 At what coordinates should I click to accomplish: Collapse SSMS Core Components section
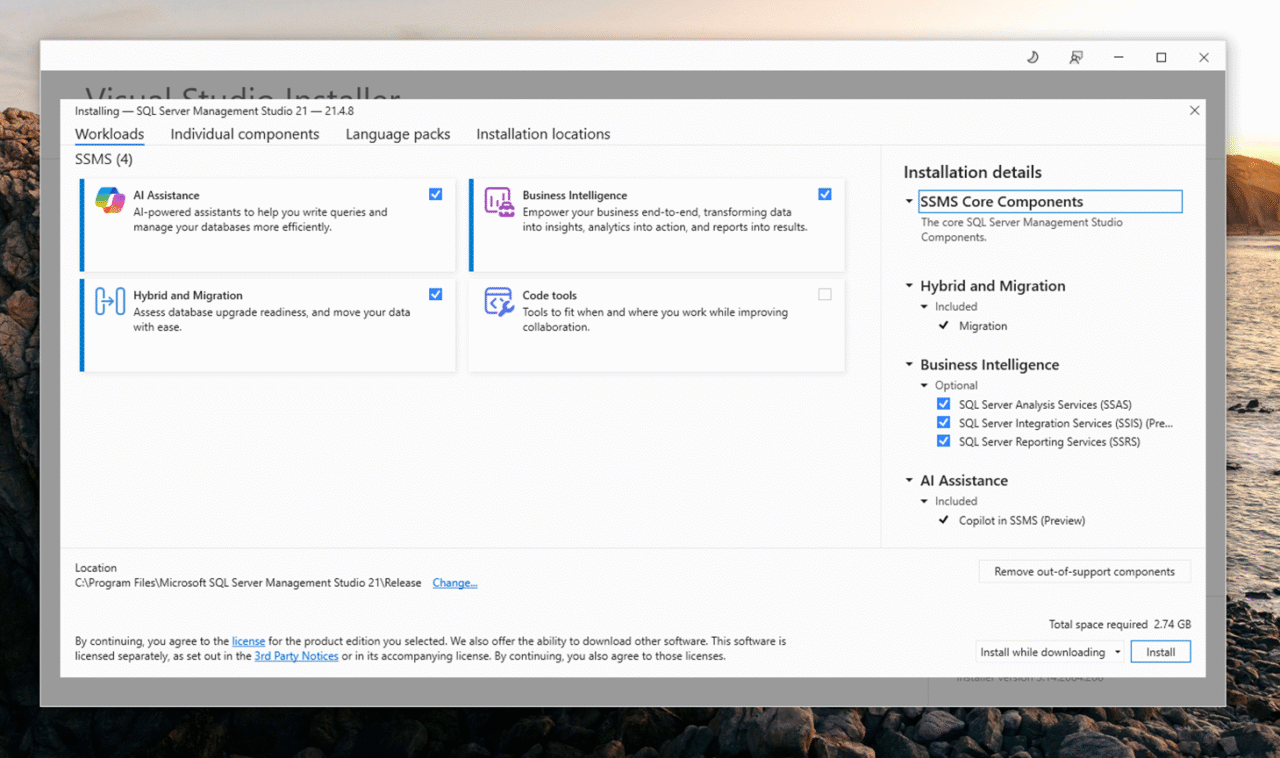[x=909, y=202]
